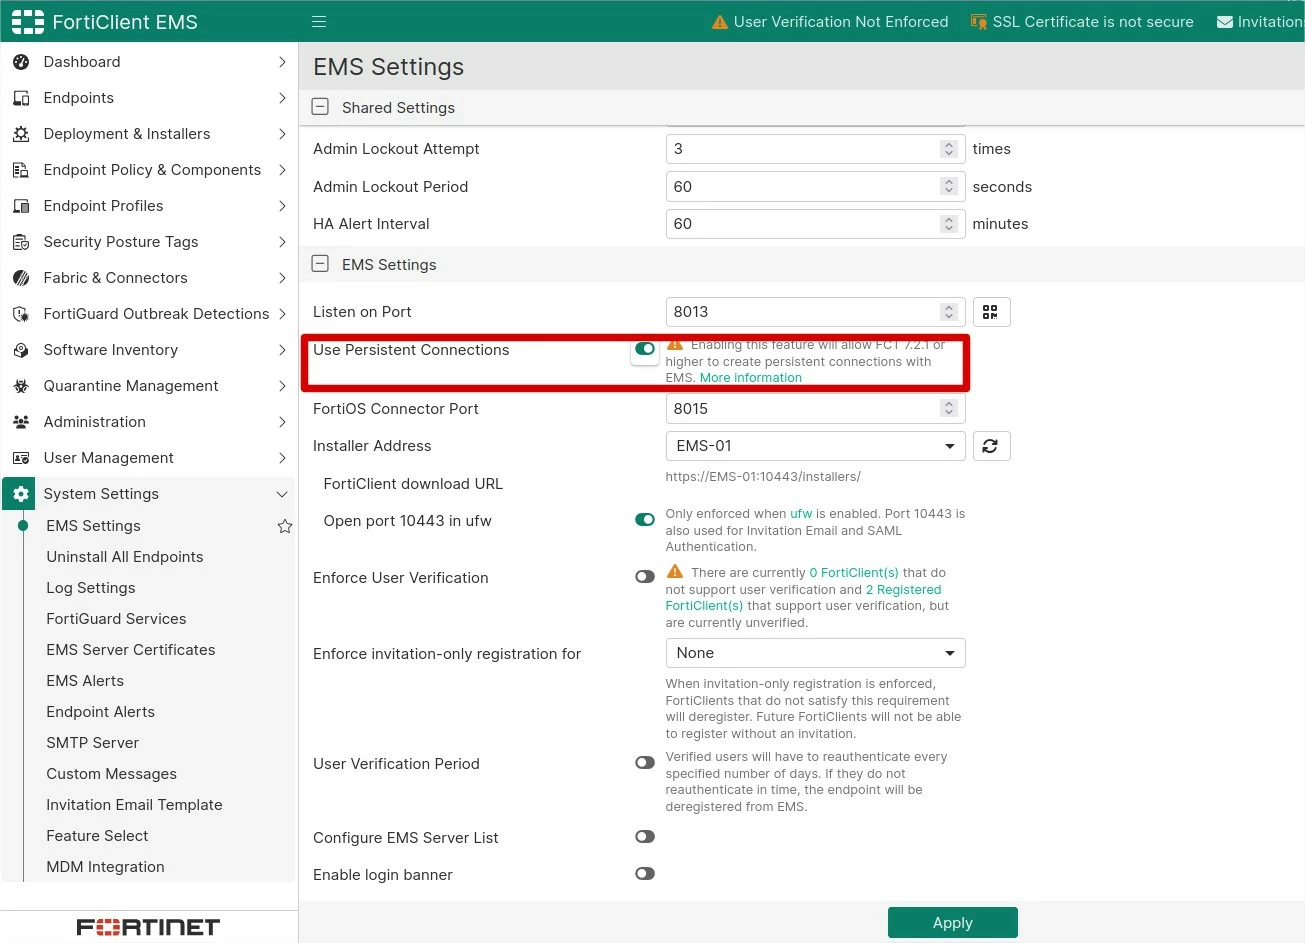This screenshot has width=1305, height=943.
Task: Click the FortiOS Connector Port field
Action: tap(815, 409)
